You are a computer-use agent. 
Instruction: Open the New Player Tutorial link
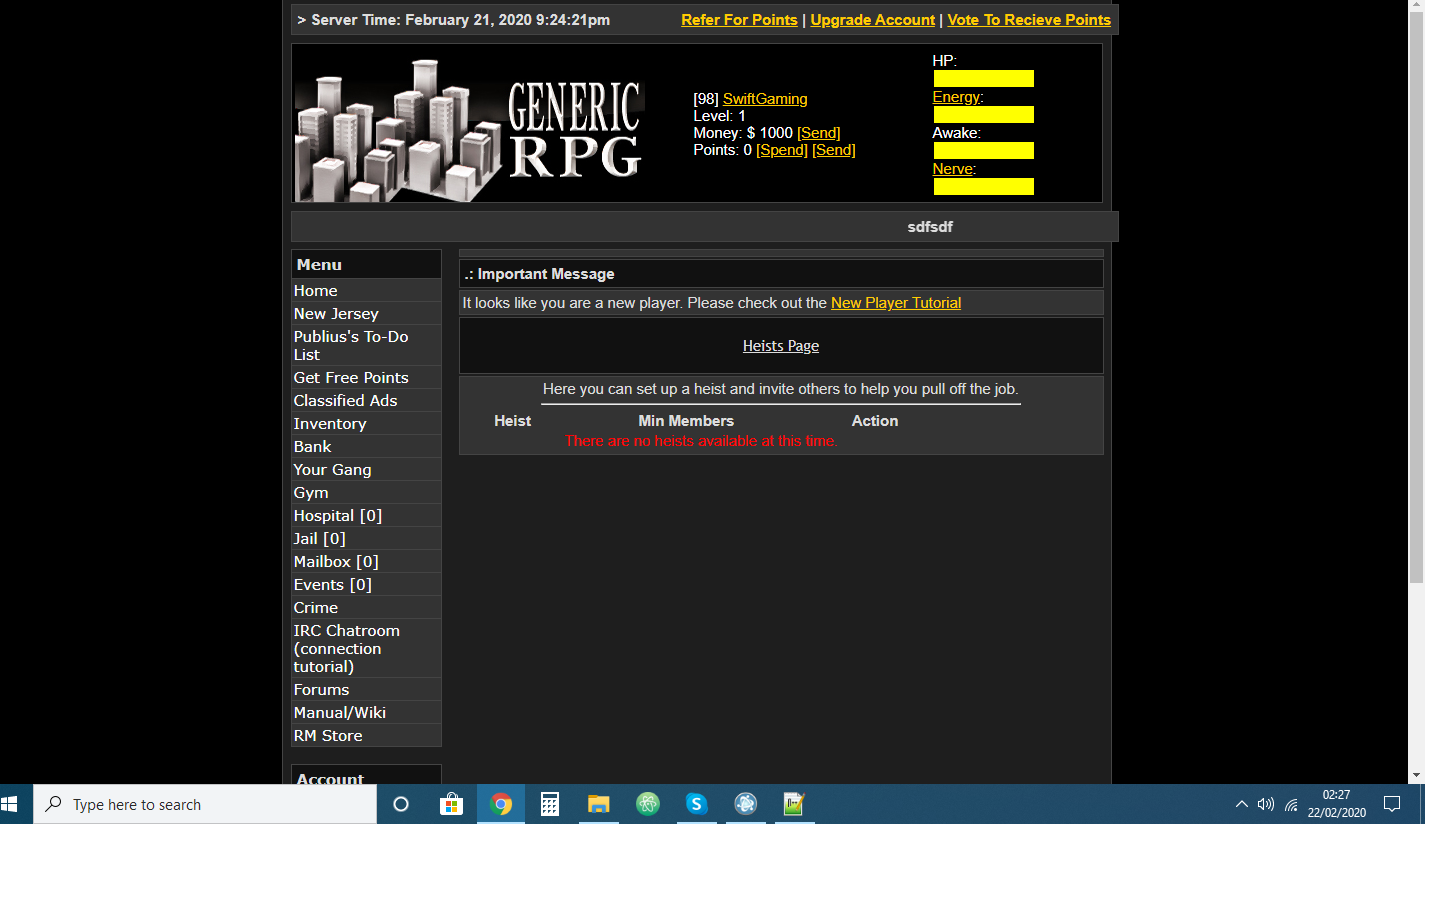coord(895,303)
